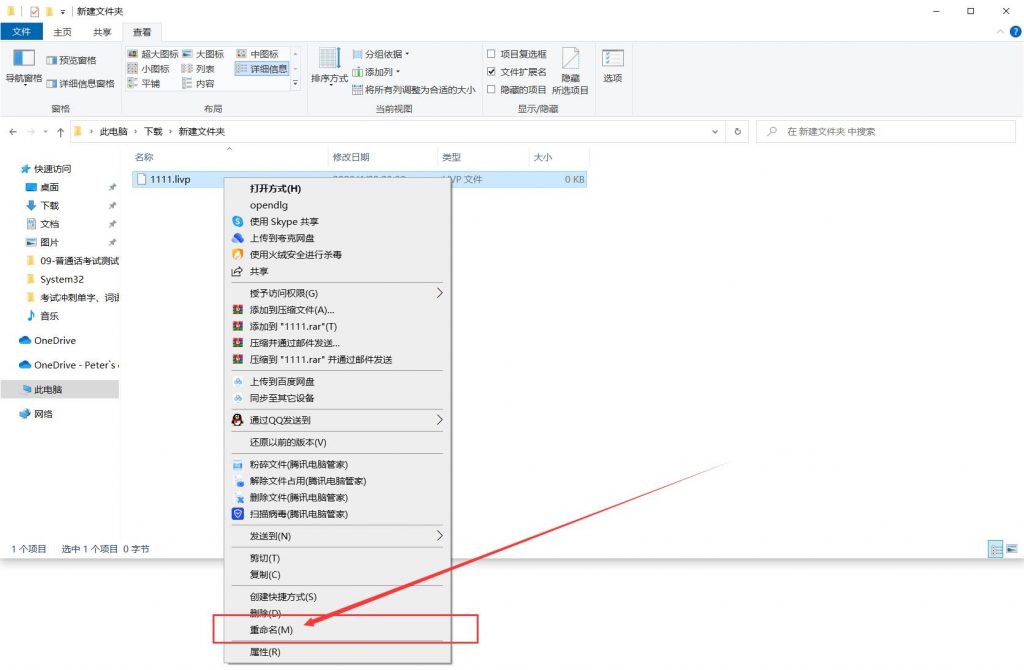Choose Rename (M) in context menu
1024x670 pixels.
point(337,630)
